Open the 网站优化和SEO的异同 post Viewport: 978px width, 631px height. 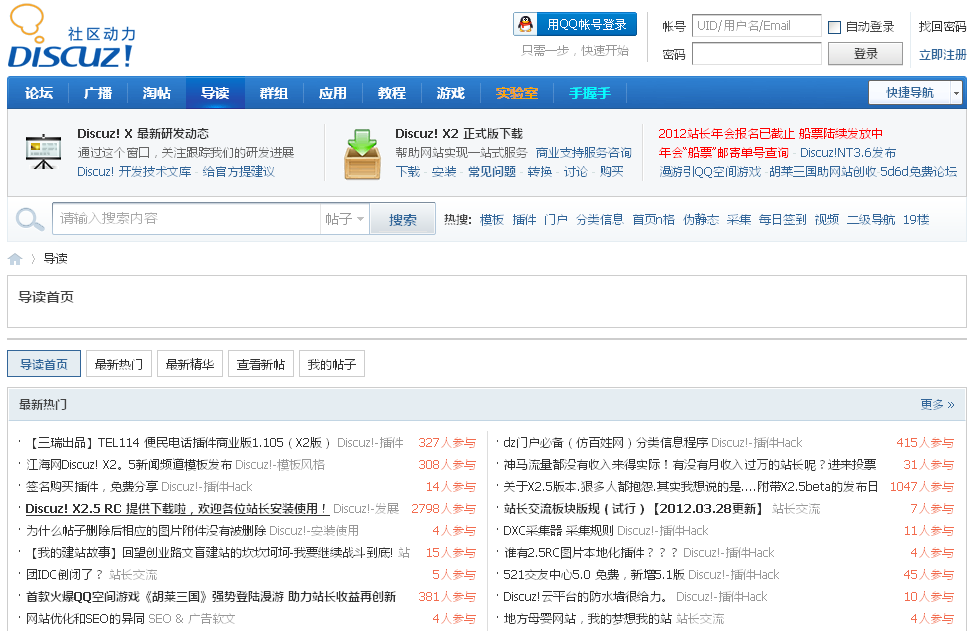[x=85, y=619]
